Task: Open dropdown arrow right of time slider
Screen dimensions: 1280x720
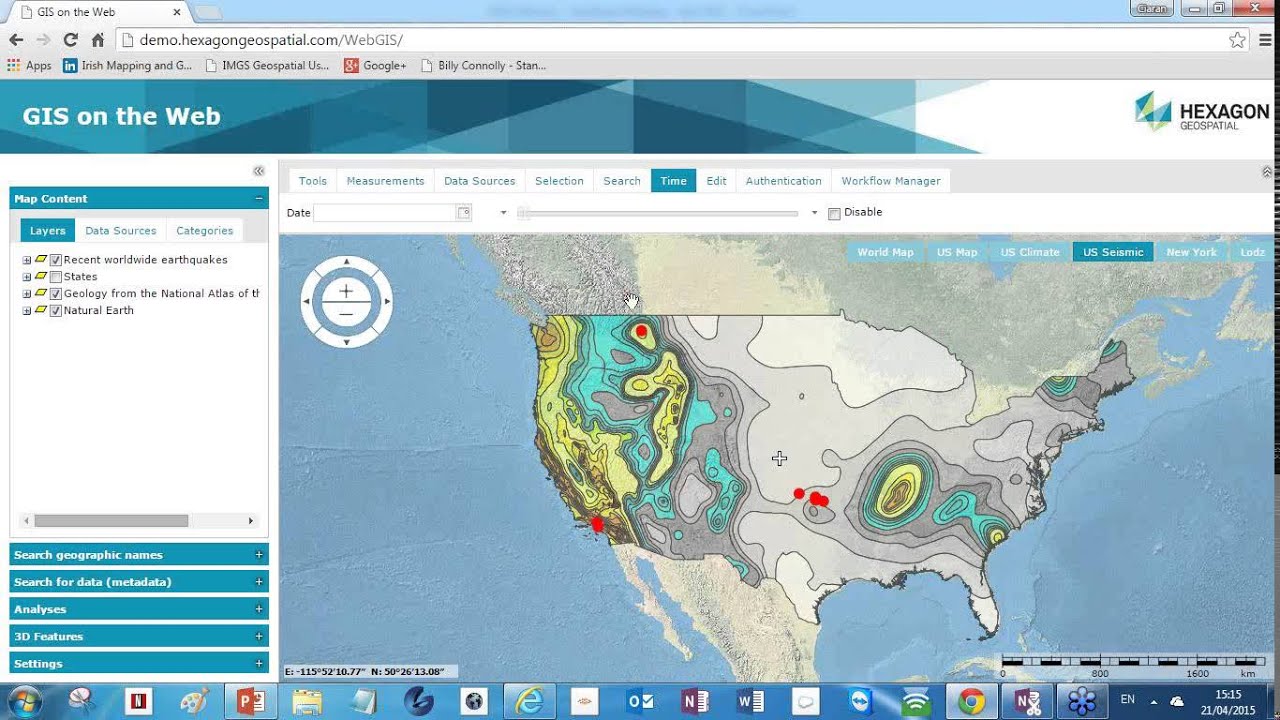Action: (814, 213)
